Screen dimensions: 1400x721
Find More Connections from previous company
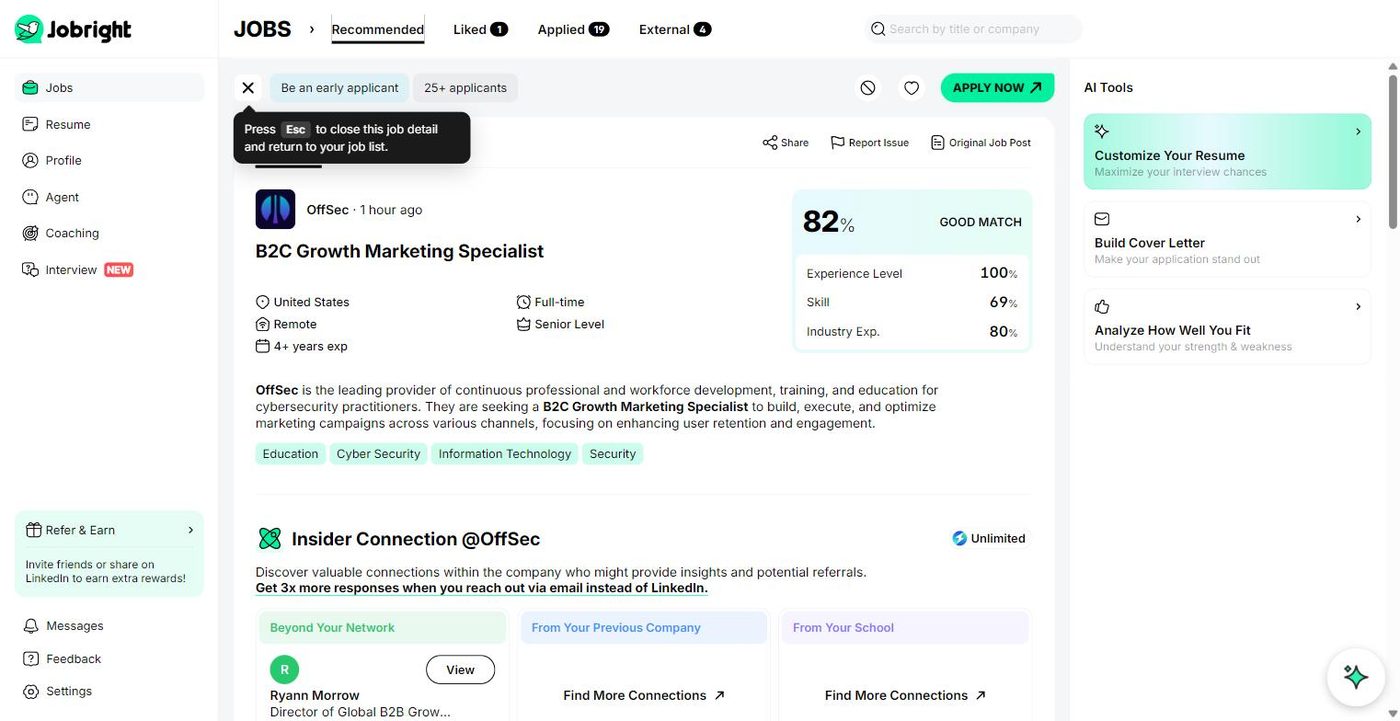(644, 695)
